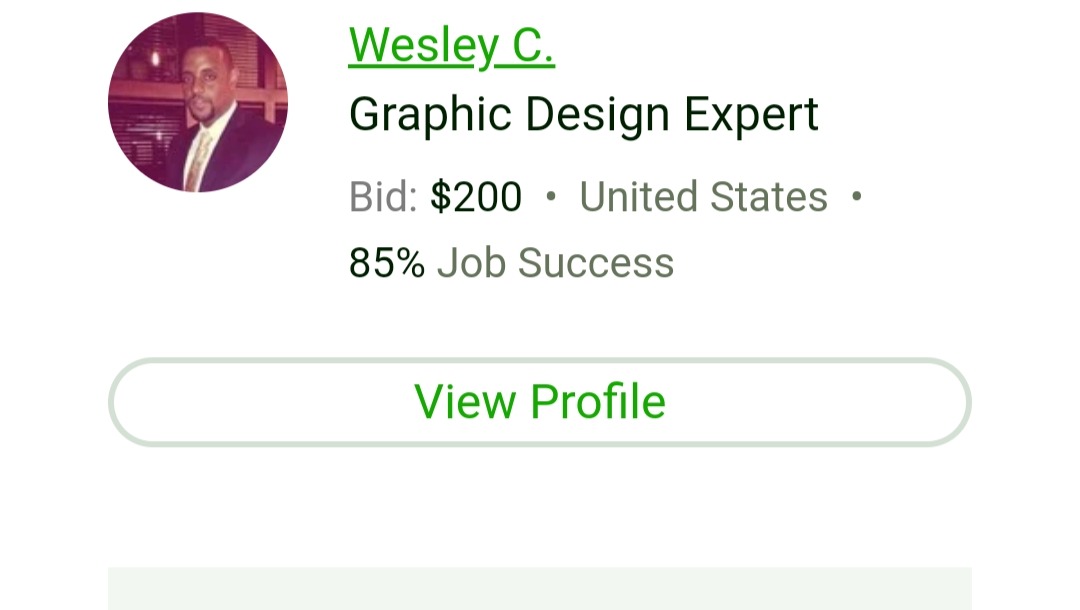Click the word "View" on the profile button
1080x610 pixels.
[x=465, y=402]
